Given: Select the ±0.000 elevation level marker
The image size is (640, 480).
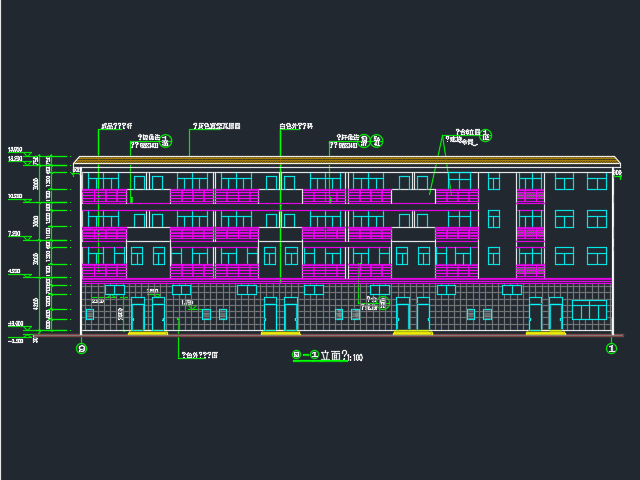Looking at the screenshot, I should 16,324.
